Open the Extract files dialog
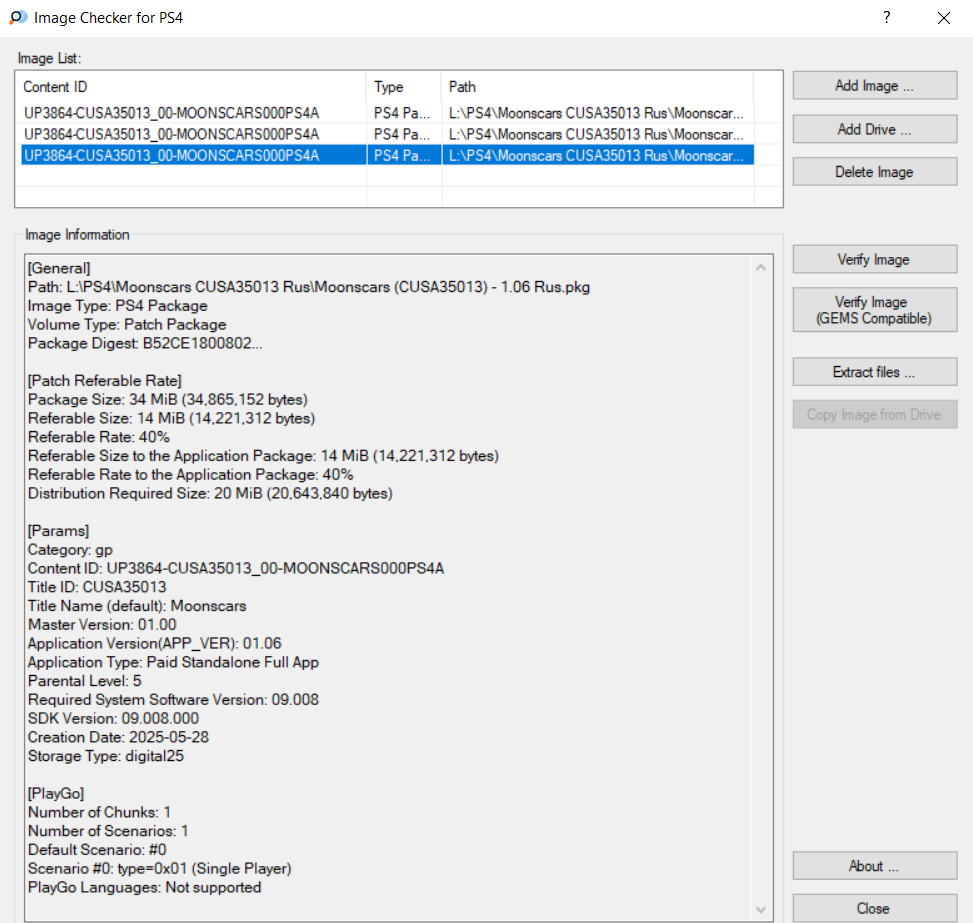 click(874, 372)
